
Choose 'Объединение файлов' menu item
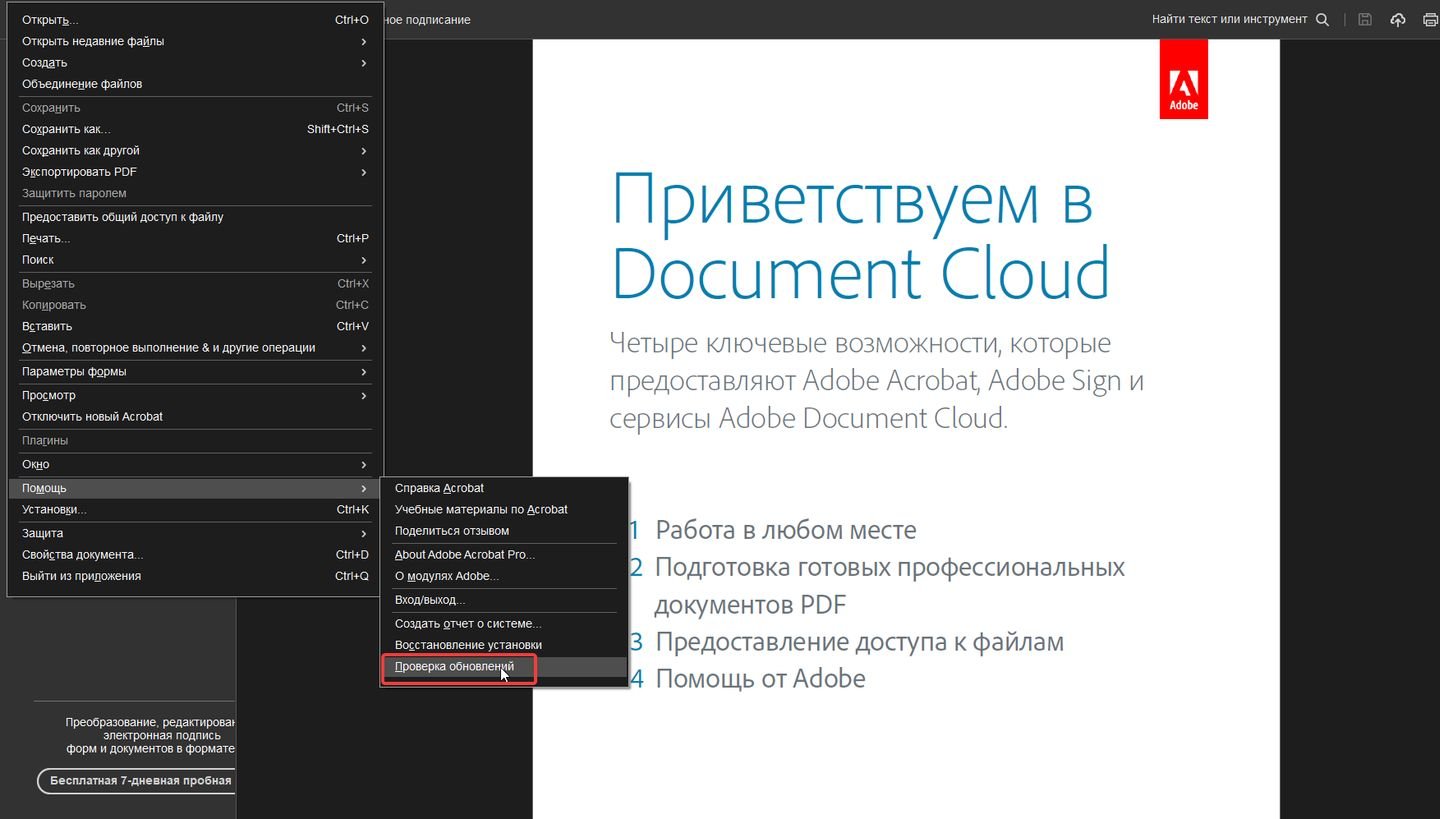click(195, 84)
